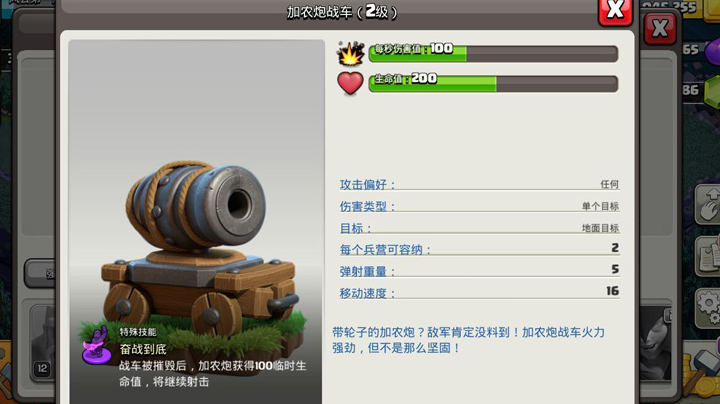The width and height of the screenshot is (720, 404).
Task: Tap the green gem icon at right
Action: tap(712, 90)
